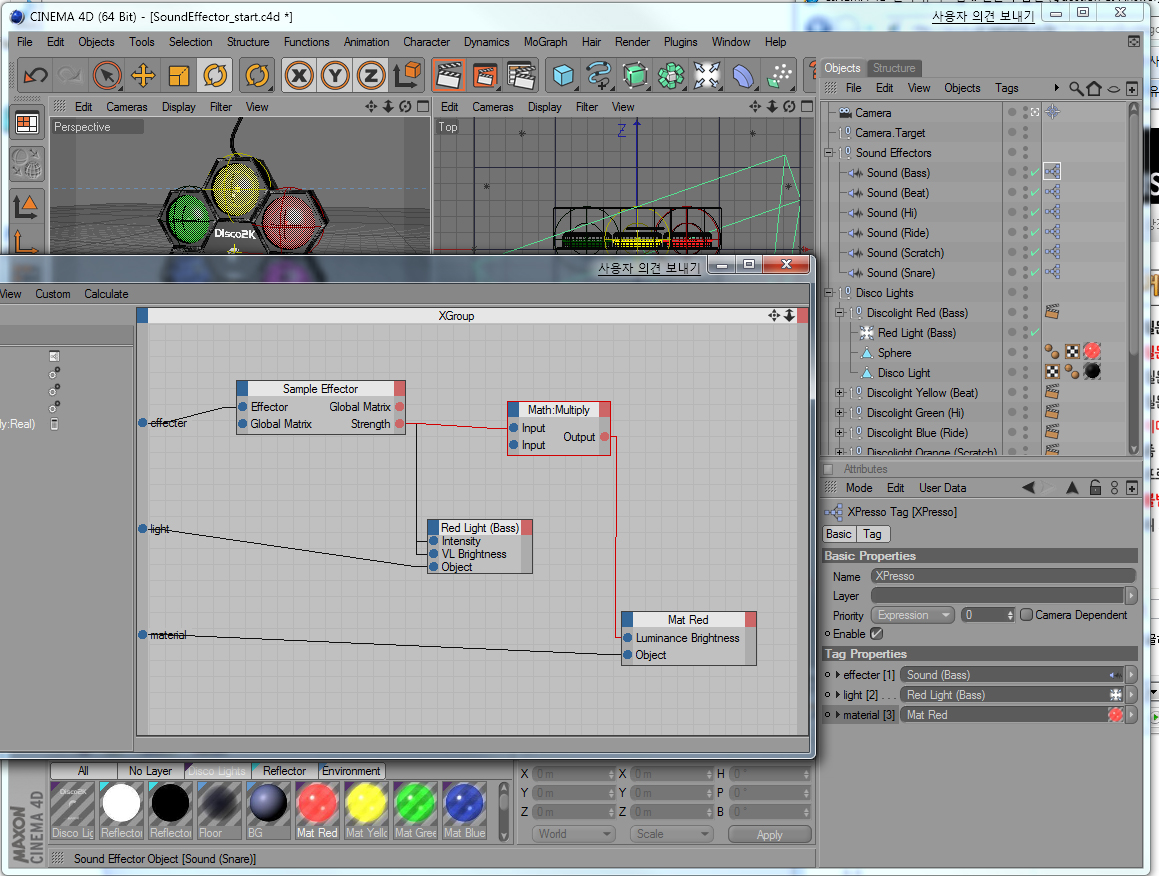This screenshot has height=876, width=1159.
Task: Select the Mat Blue material swatch
Action: [465, 811]
